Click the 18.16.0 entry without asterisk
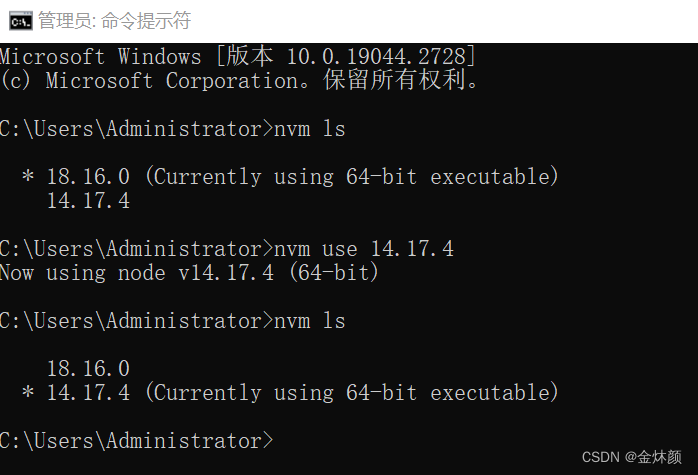Image resolution: width=698 pixels, height=475 pixels. (88, 369)
